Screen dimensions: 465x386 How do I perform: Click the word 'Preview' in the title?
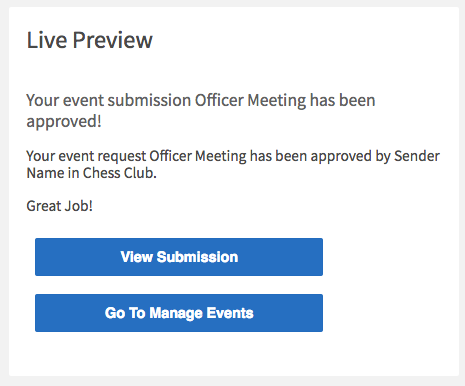113,40
